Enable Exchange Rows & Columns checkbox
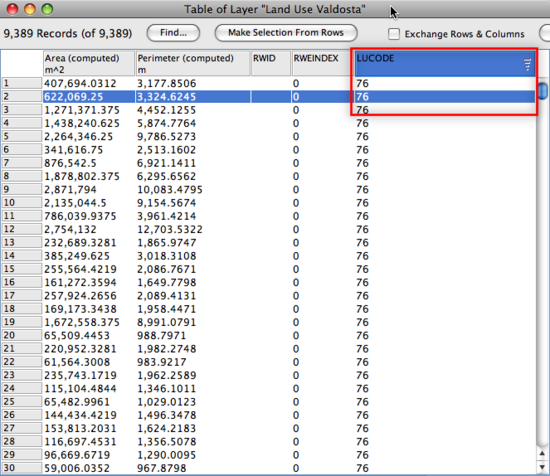This screenshot has height=476, width=550. [394, 34]
